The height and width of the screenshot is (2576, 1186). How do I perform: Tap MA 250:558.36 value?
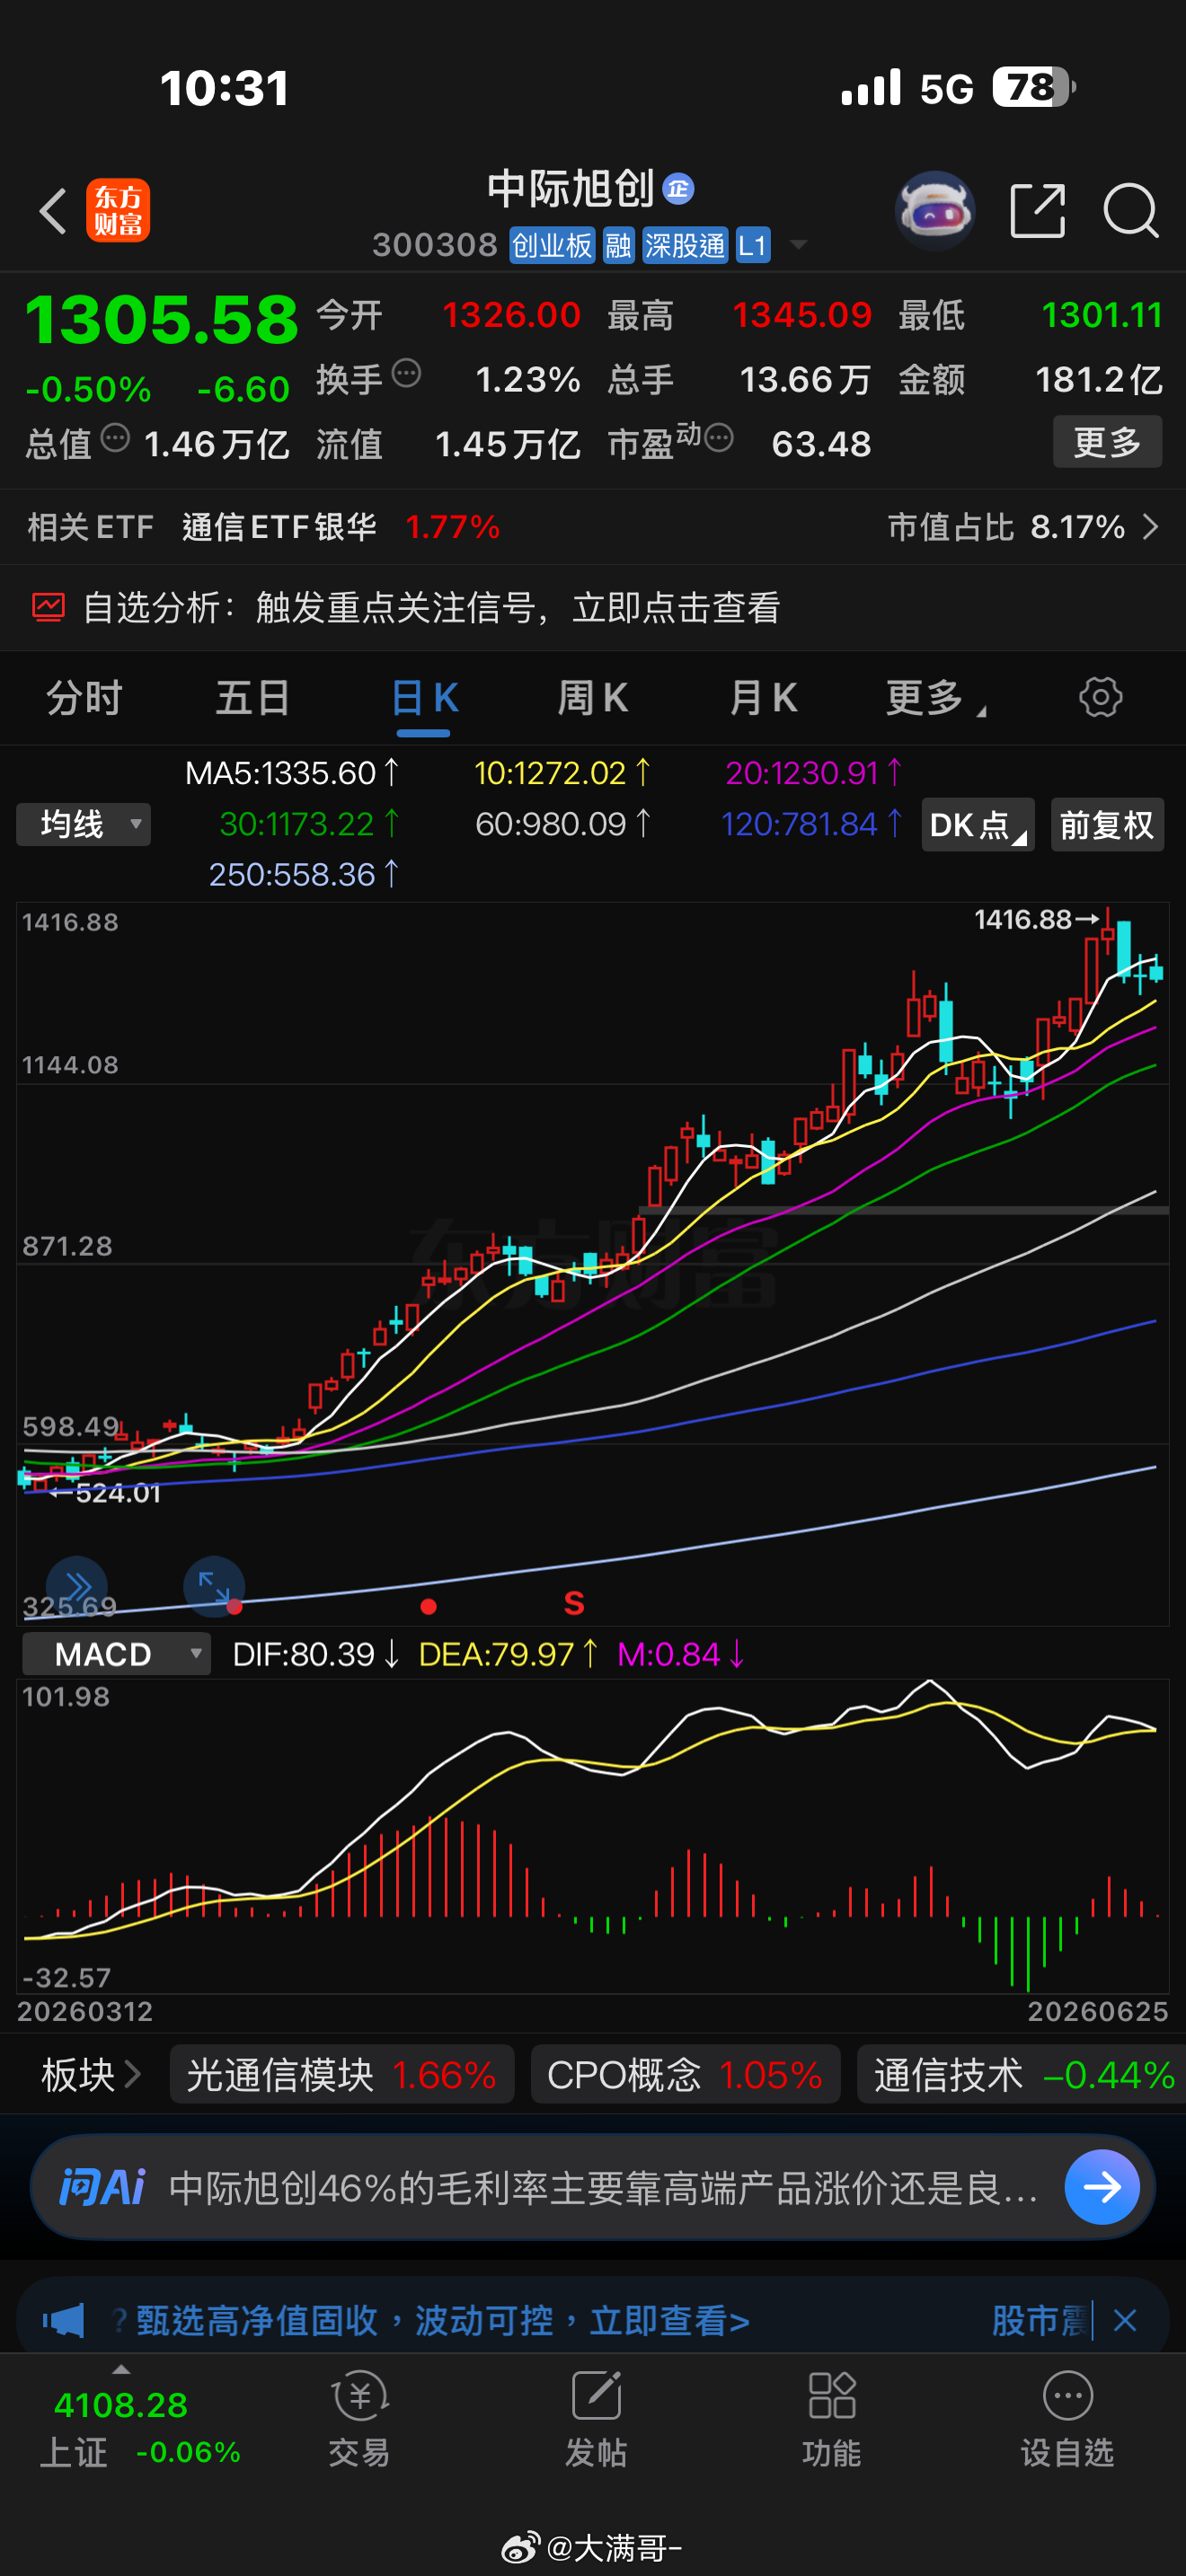[x=303, y=875]
